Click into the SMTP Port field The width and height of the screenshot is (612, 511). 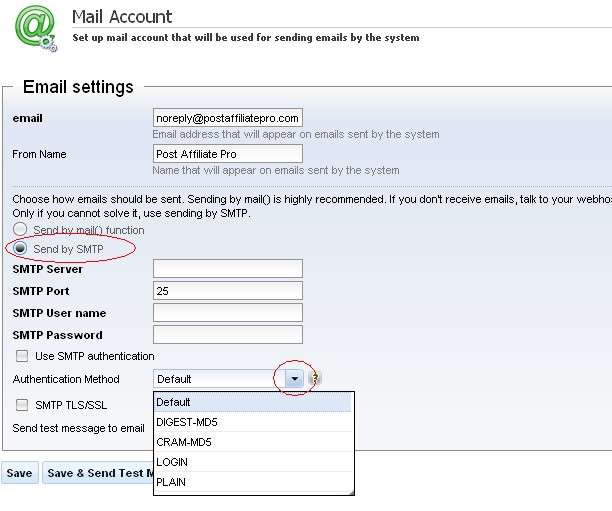(x=227, y=290)
